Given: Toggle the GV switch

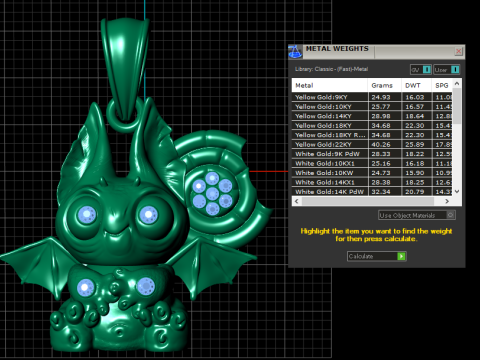Looking at the screenshot, I should point(421,70).
